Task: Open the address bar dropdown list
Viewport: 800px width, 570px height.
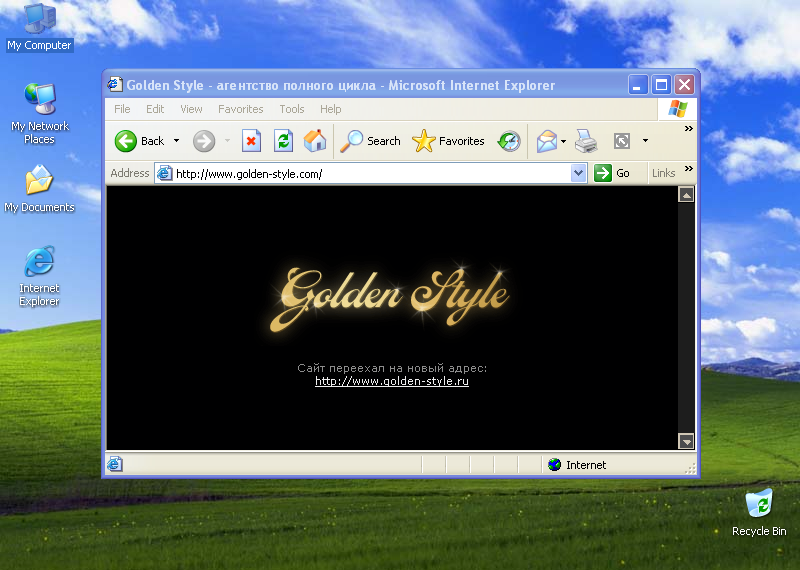Action: [578, 174]
